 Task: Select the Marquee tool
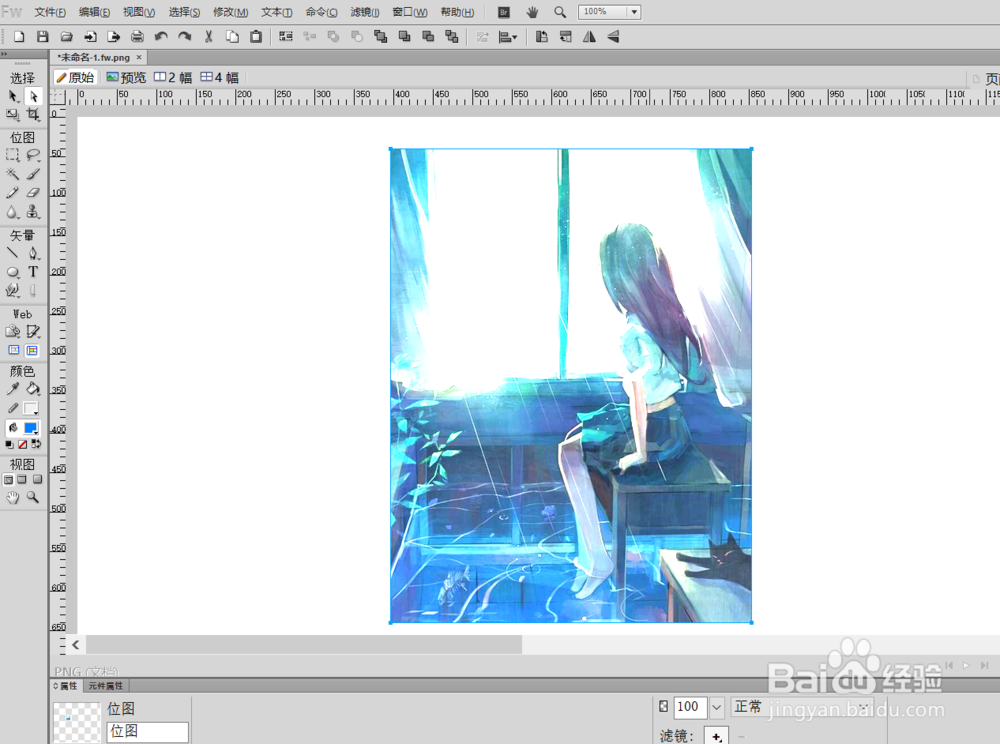pyautogui.click(x=13, y=155)
